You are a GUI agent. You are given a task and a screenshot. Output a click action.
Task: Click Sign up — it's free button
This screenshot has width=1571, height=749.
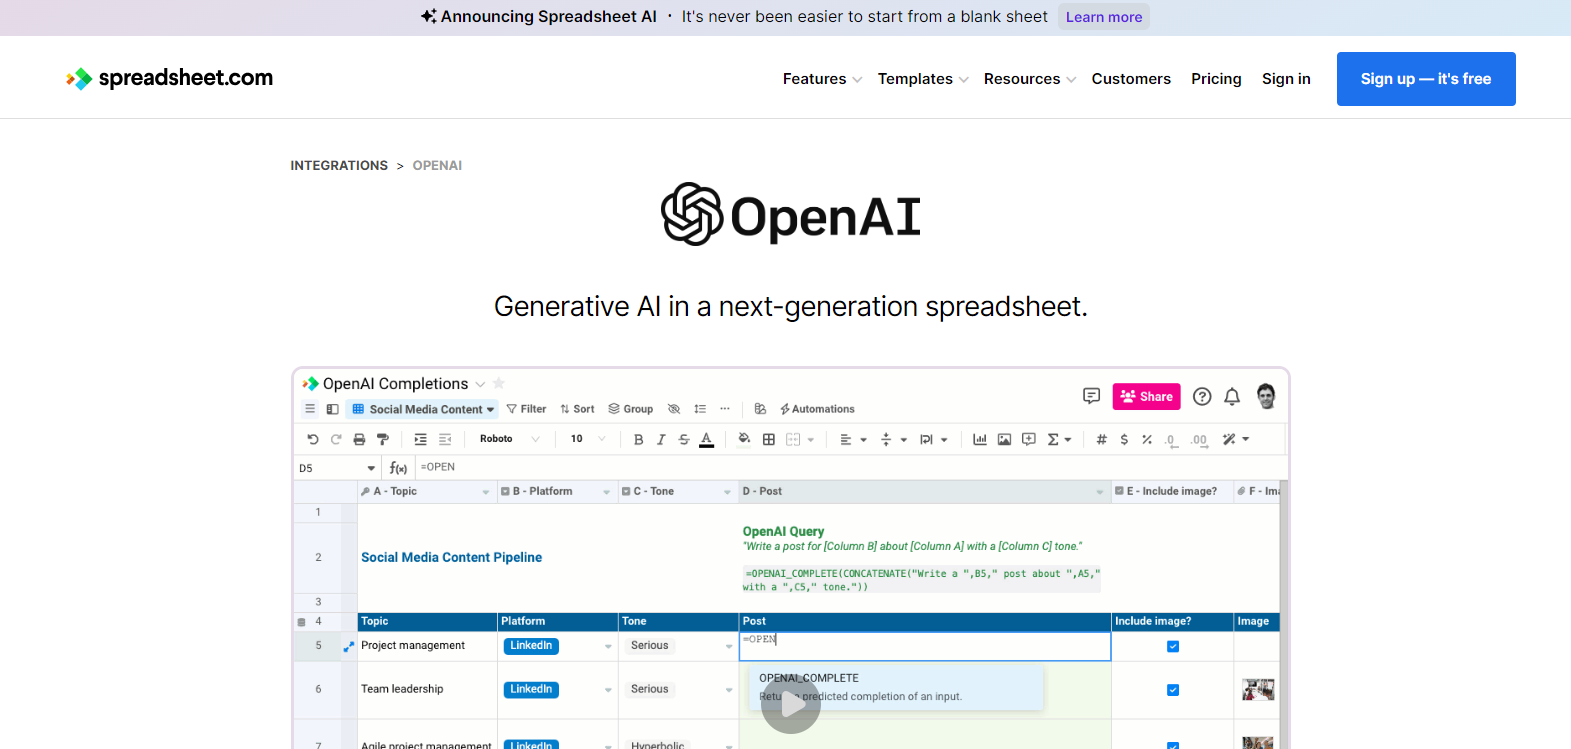point(1426,79)
